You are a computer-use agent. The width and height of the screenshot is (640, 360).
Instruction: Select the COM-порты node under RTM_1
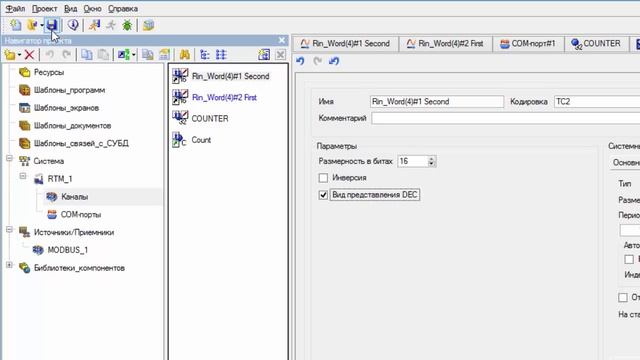81,214
